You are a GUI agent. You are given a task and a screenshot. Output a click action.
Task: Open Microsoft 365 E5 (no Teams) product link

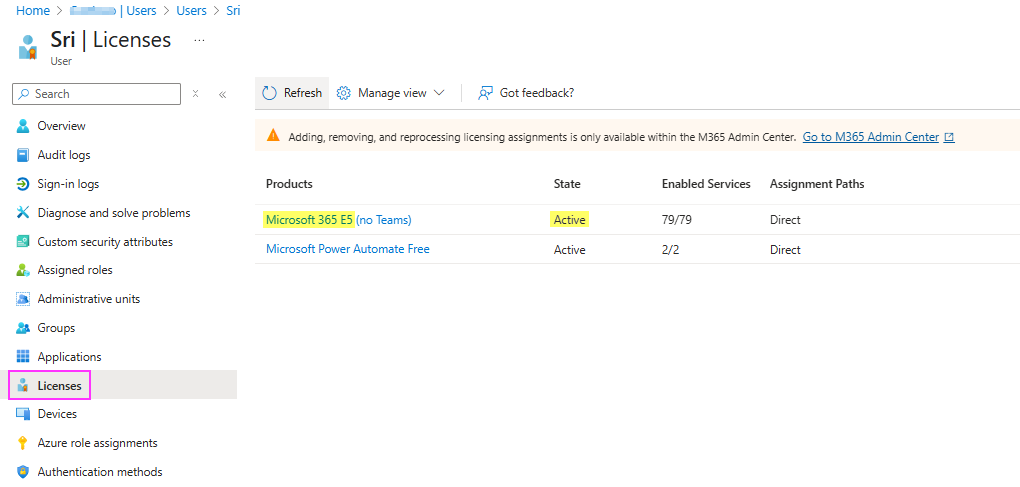338,220
